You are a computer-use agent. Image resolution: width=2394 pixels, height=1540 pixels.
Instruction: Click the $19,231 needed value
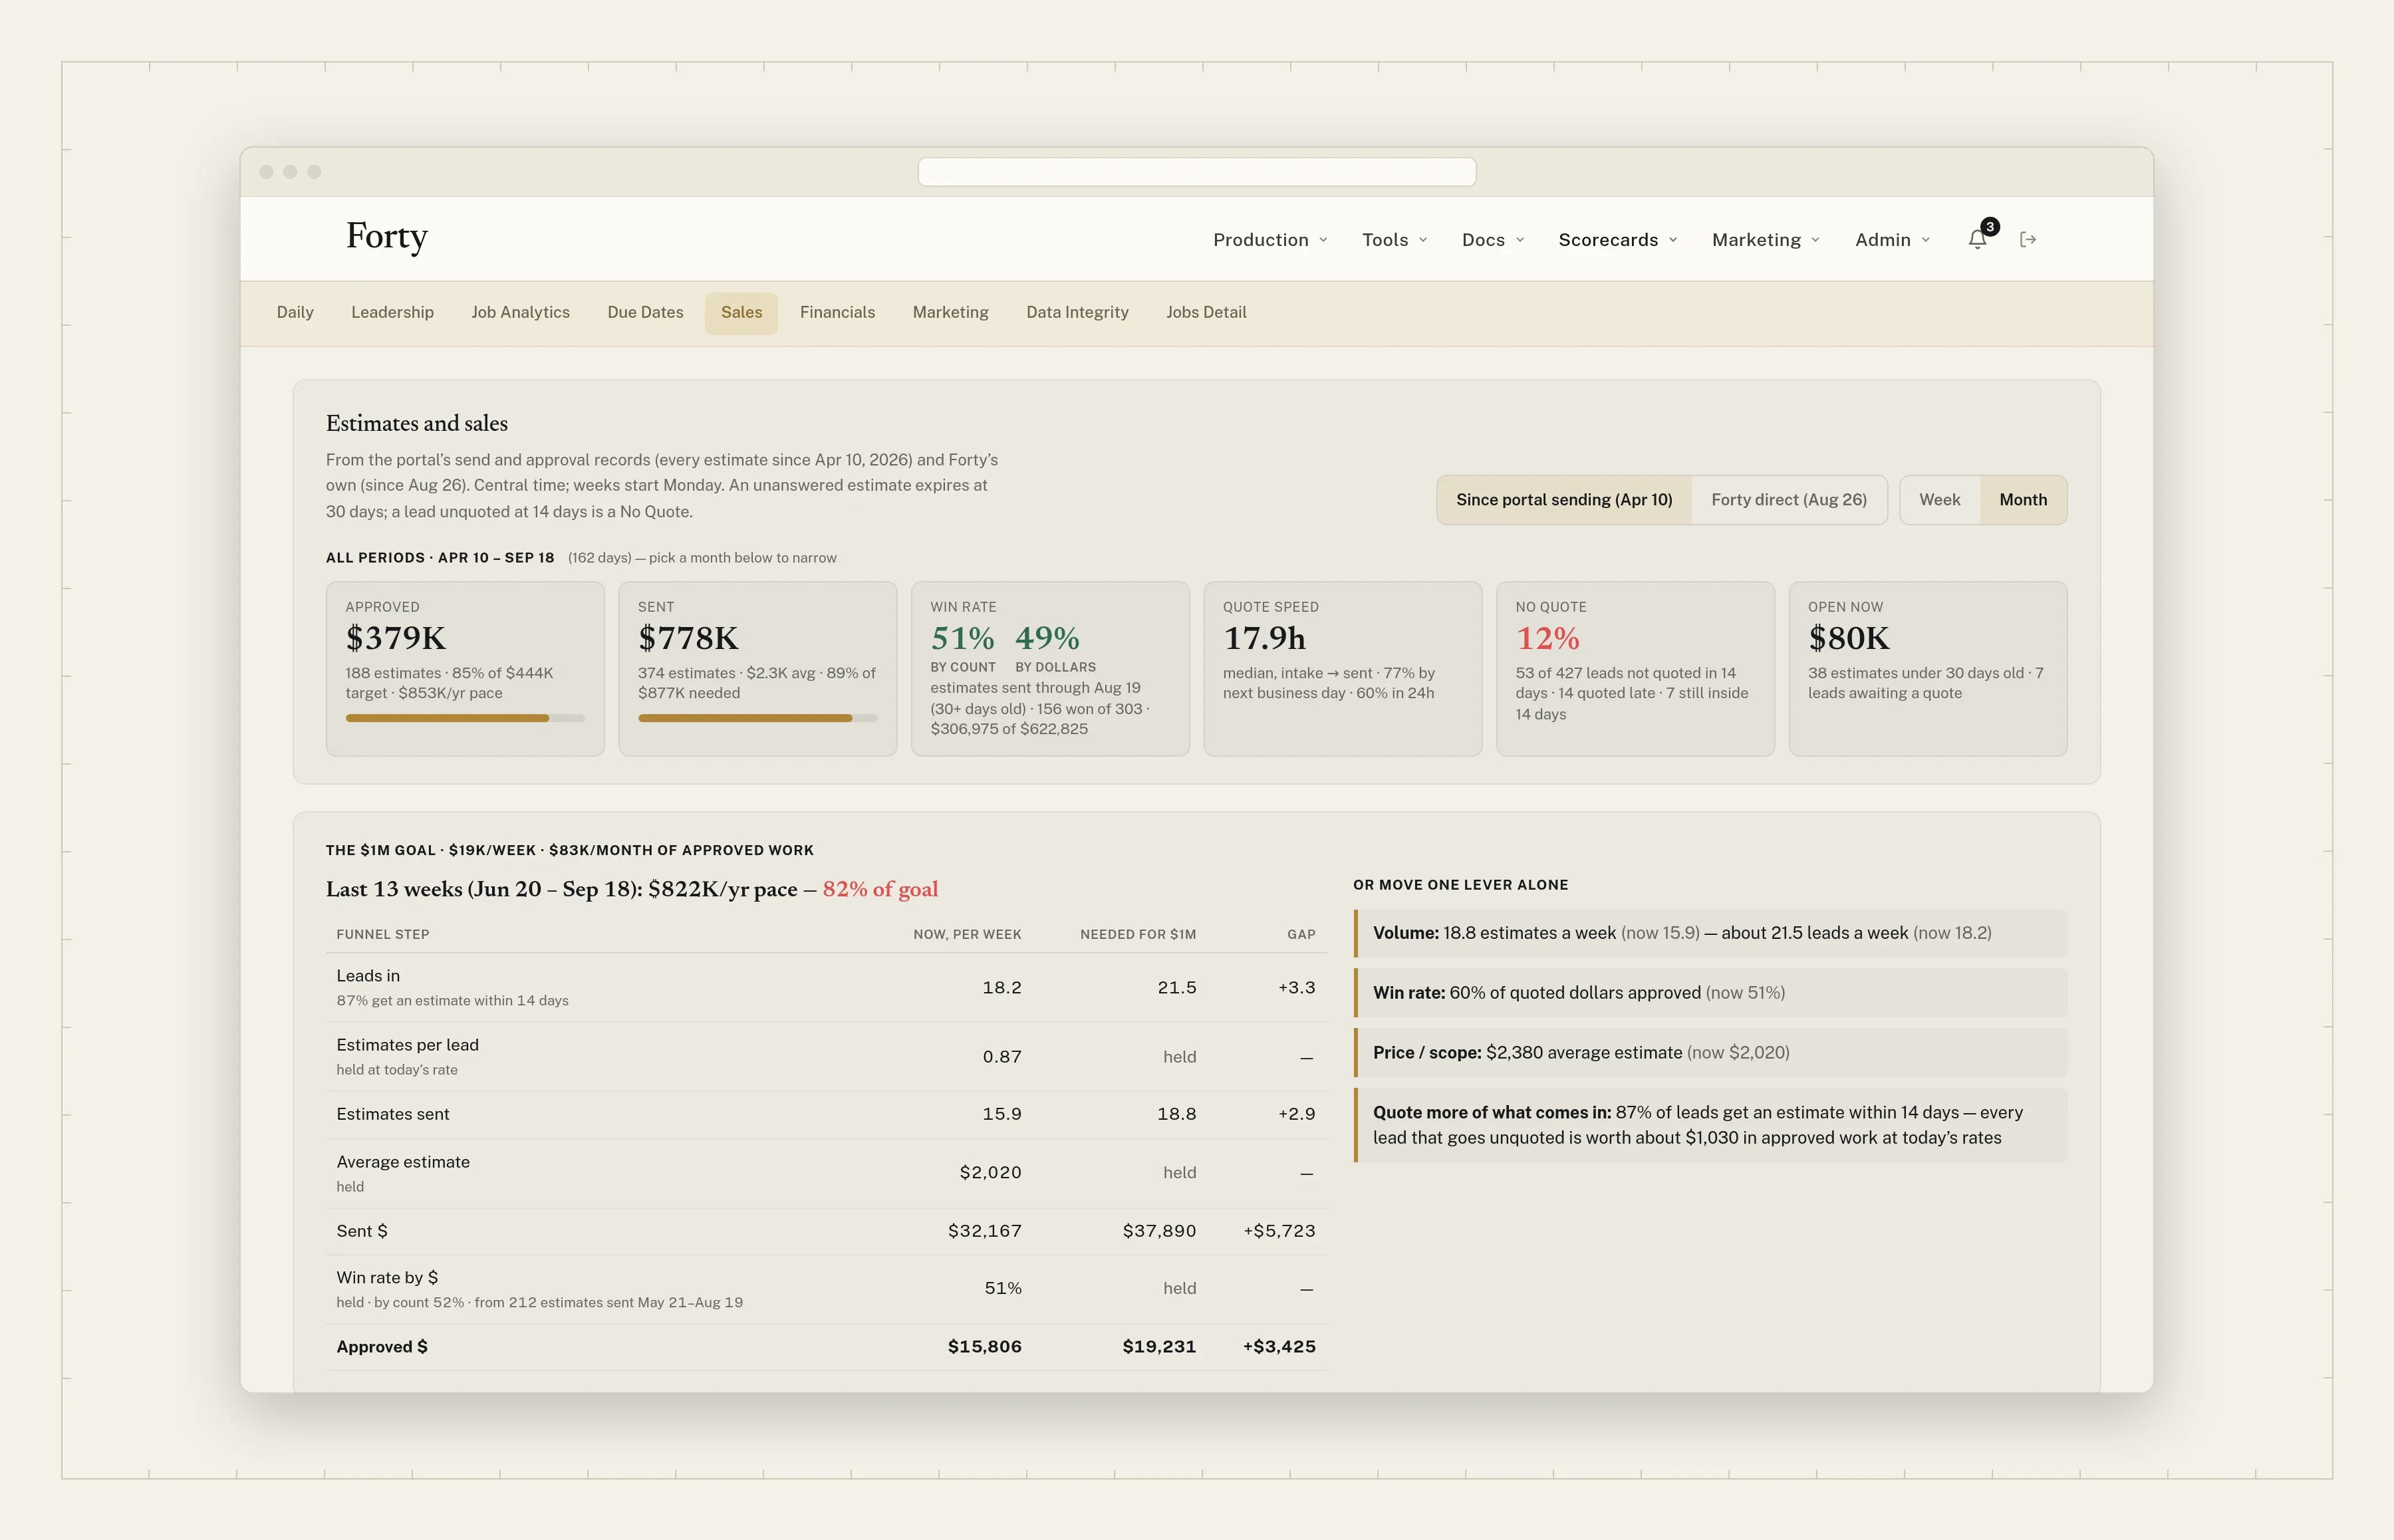[x=1159, y=1347]
